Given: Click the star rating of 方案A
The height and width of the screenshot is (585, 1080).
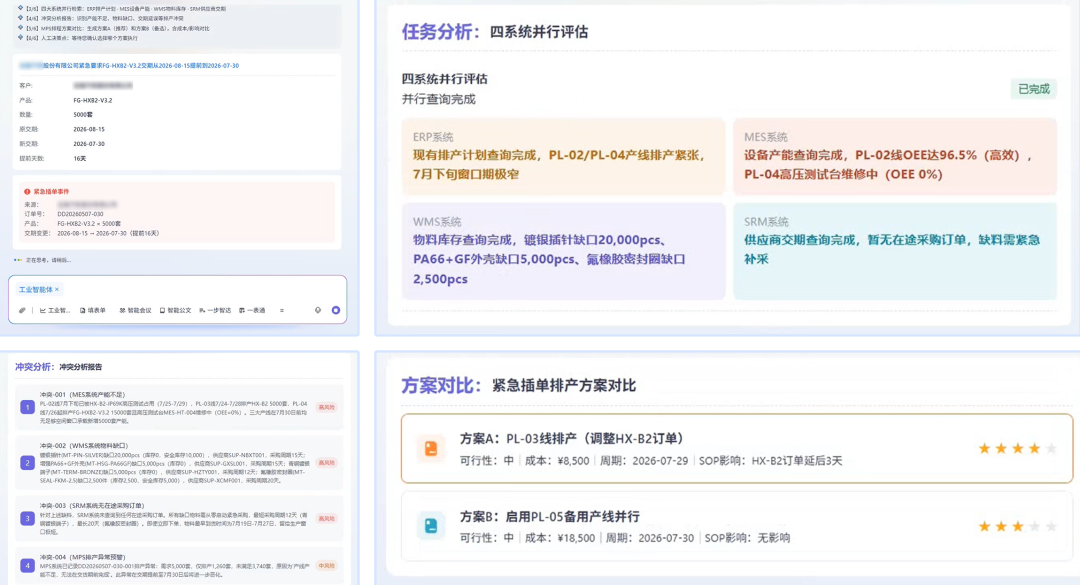Looking at the screenshot, I should point(1017,449).
